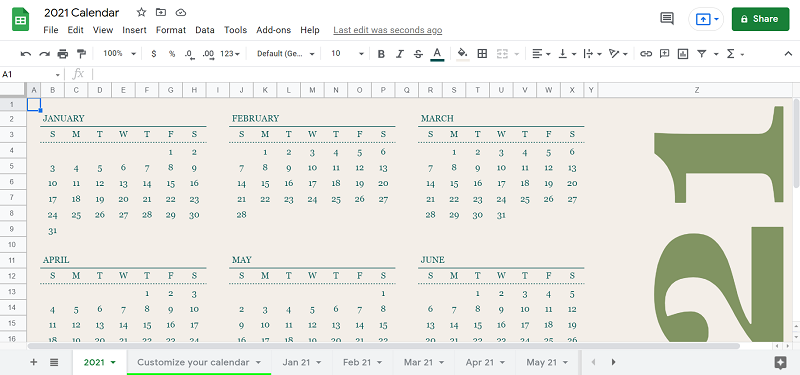Open the zoom 100% dropdown
The image size is (800, 375).
119,54
